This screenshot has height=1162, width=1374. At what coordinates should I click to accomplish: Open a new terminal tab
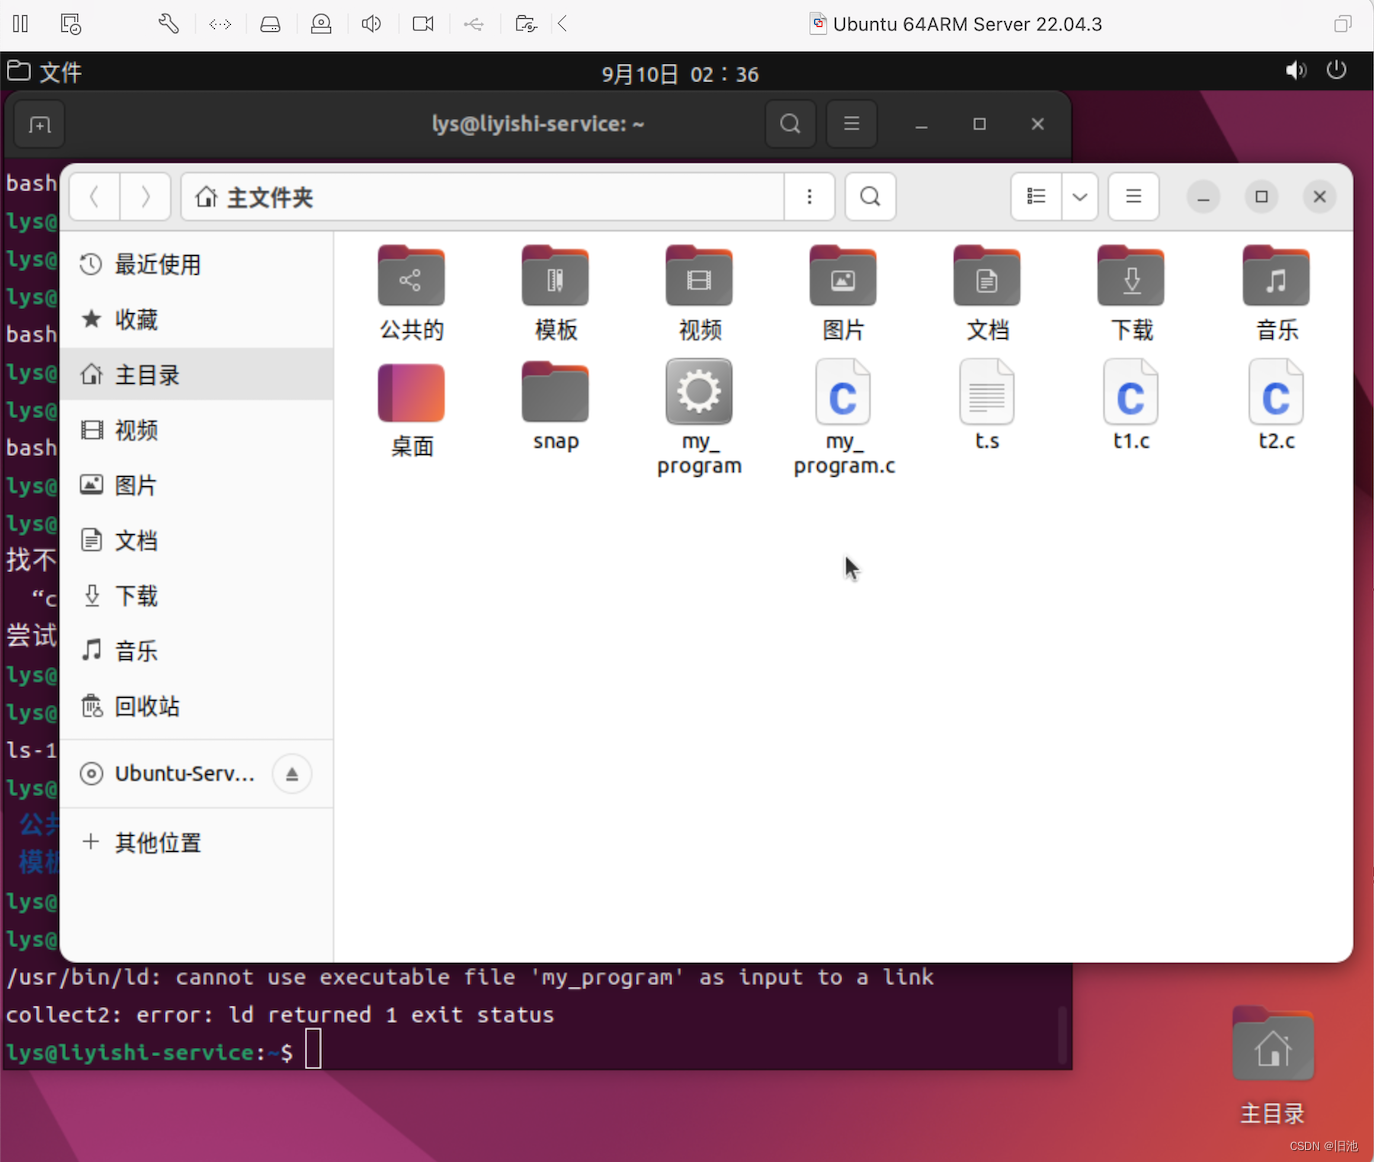pos(38,124)
